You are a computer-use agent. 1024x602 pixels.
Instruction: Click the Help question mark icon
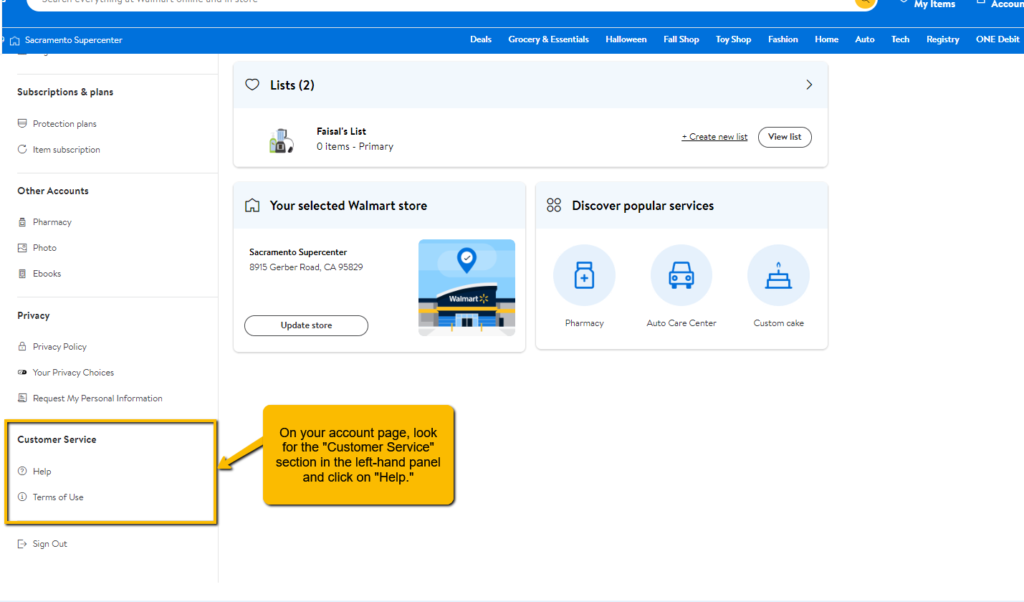pyautogui.click(x=22, y=471)
